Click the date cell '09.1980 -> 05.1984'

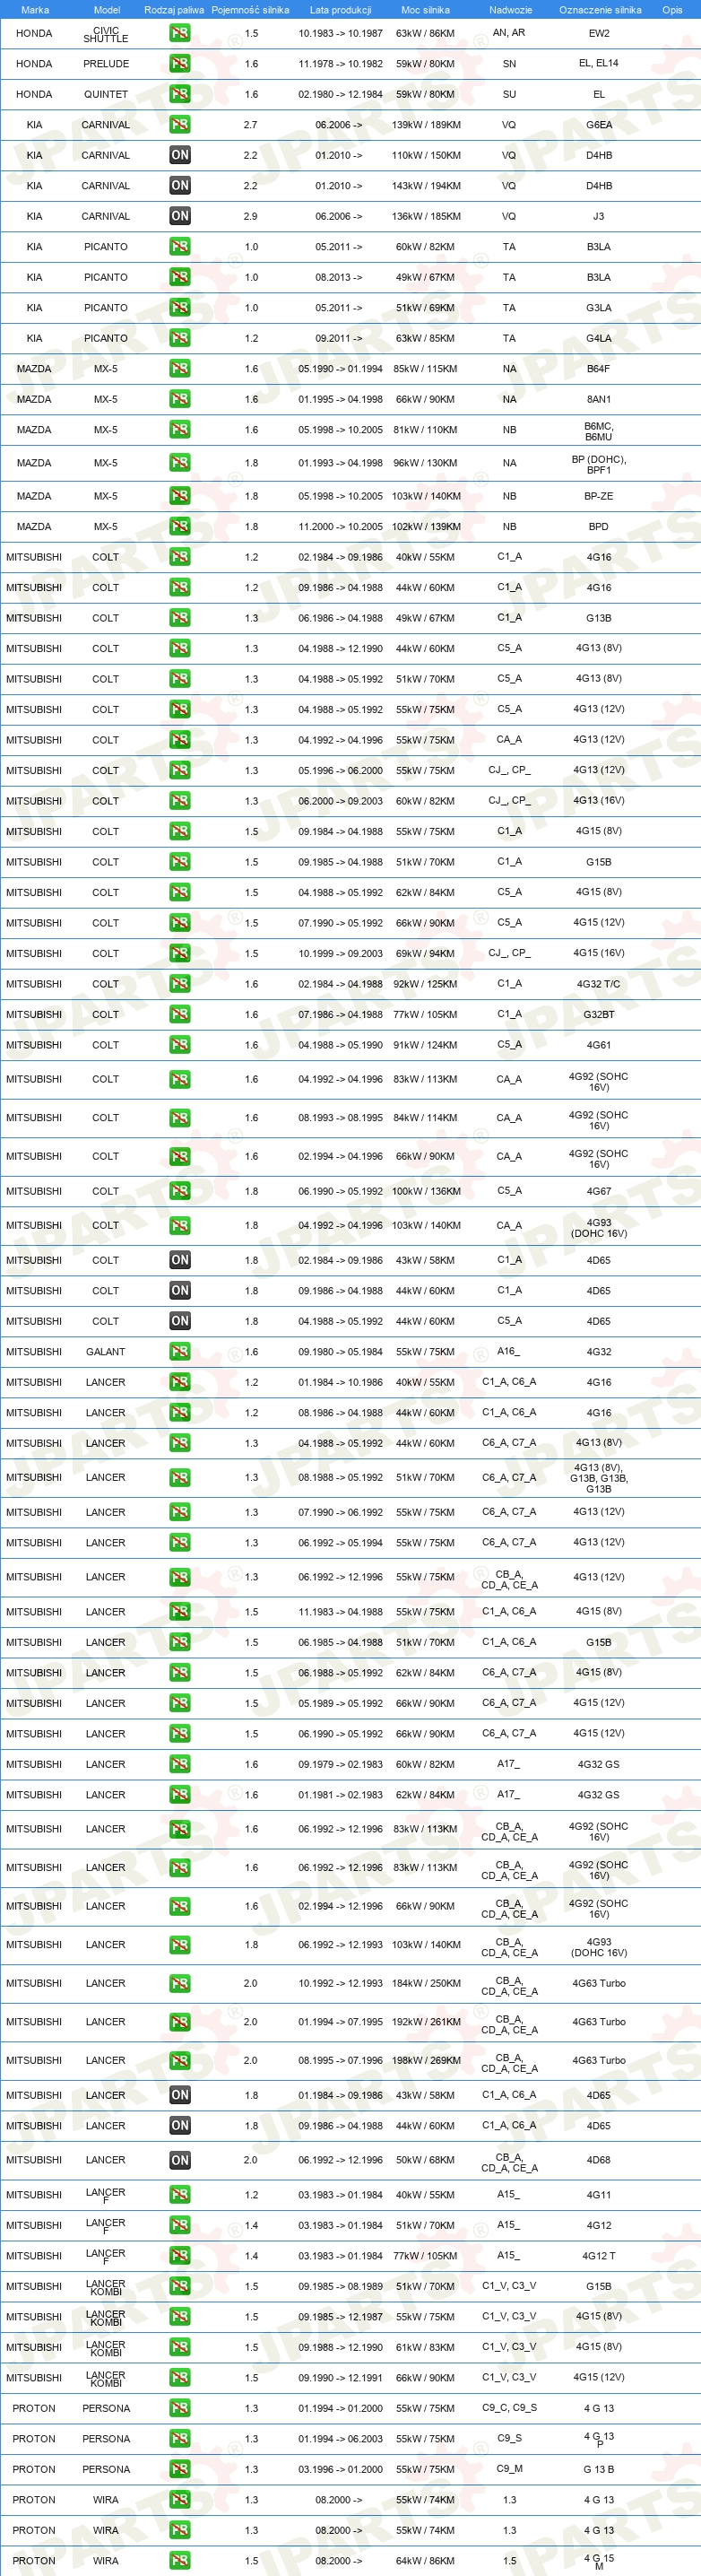(x=341, y=1352)
